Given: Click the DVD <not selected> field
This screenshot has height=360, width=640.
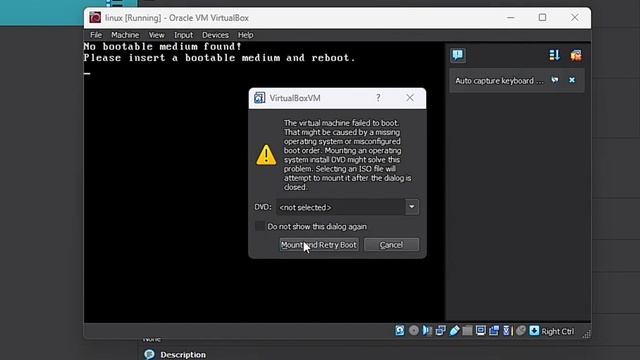Looking at the screenshot, I should (x=340, y=207).
